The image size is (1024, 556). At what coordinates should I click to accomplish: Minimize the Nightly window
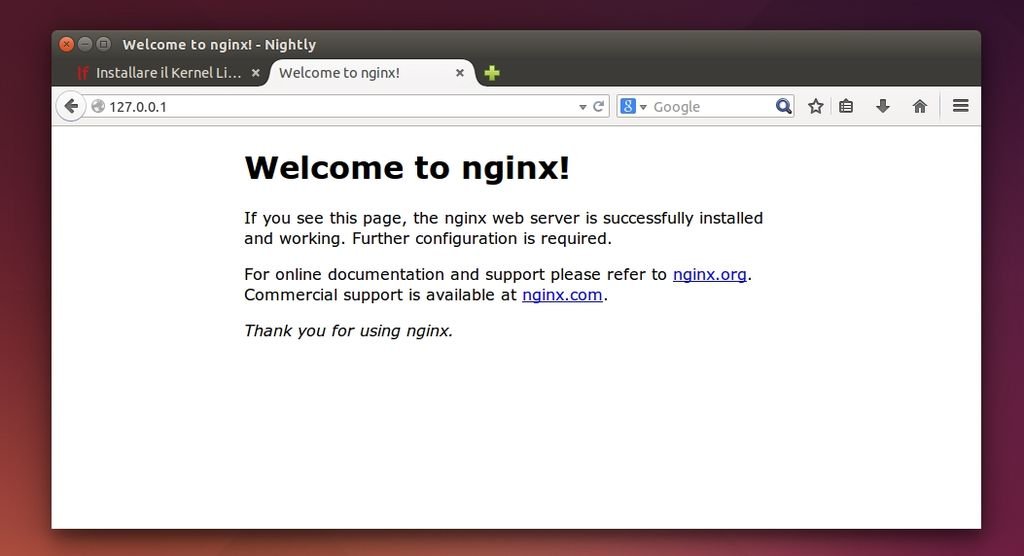click(x=85, y=44)
